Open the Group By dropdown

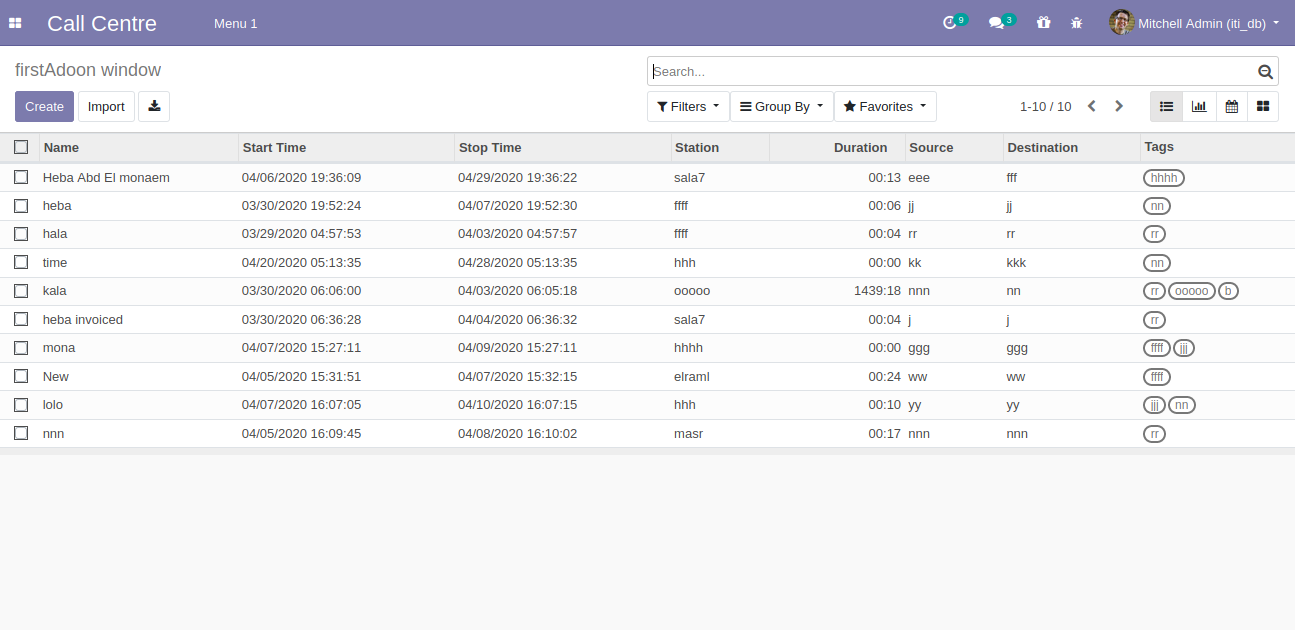(x=781, y=105)
